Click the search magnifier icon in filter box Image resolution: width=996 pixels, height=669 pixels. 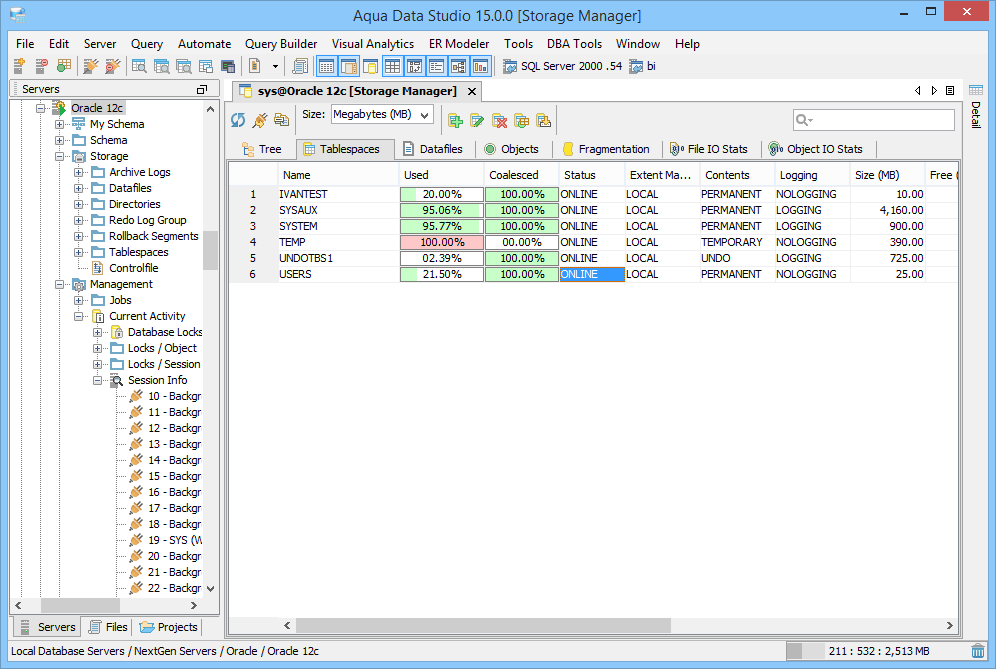tap(804, 120)
